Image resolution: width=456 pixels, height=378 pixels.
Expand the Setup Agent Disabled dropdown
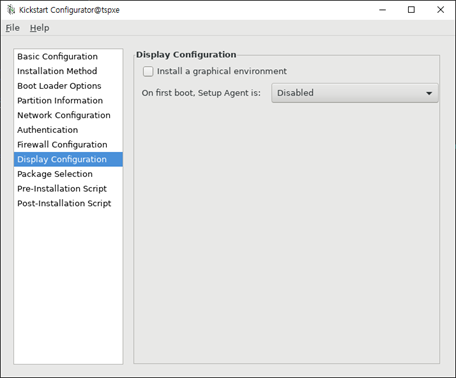coord(355,93)
